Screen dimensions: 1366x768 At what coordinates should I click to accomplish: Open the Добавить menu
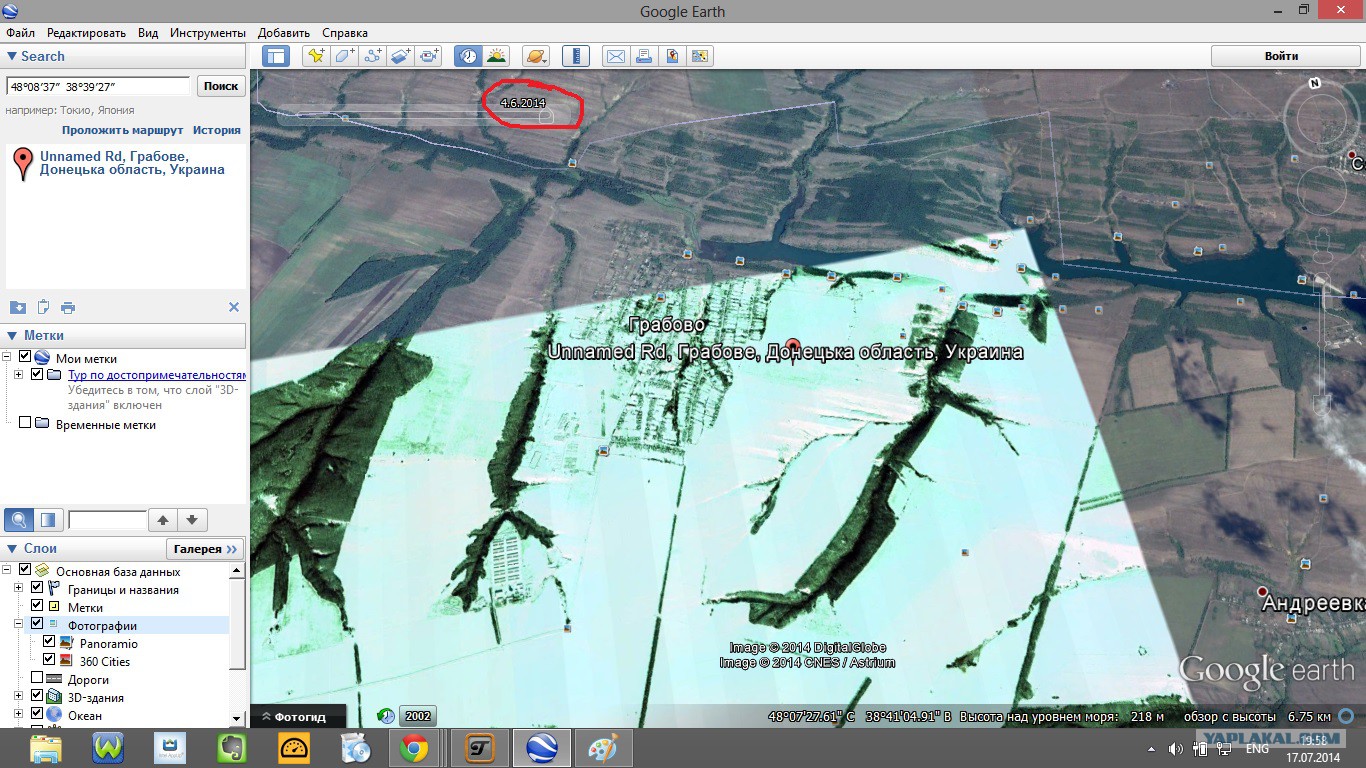coord(284,33)
